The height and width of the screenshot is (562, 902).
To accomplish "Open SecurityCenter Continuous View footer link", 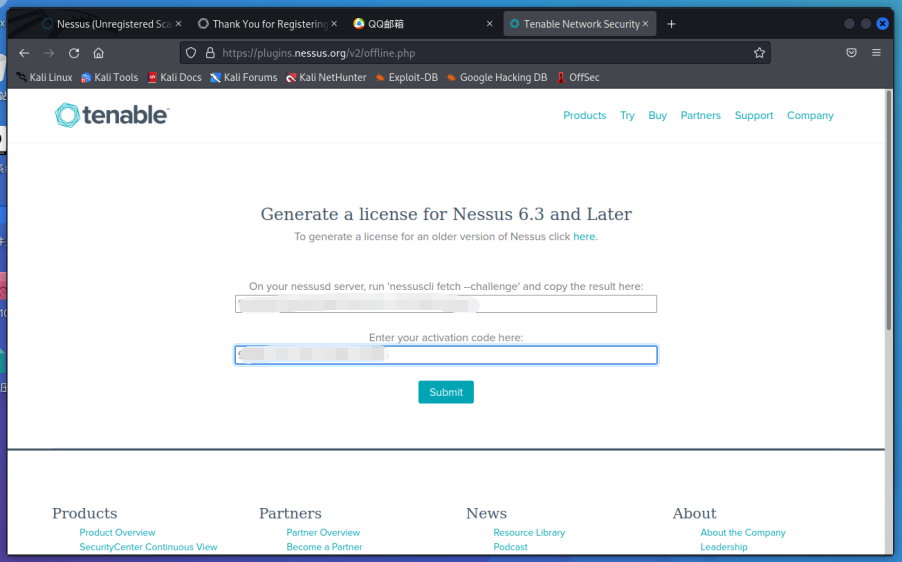I will point(148,547).
